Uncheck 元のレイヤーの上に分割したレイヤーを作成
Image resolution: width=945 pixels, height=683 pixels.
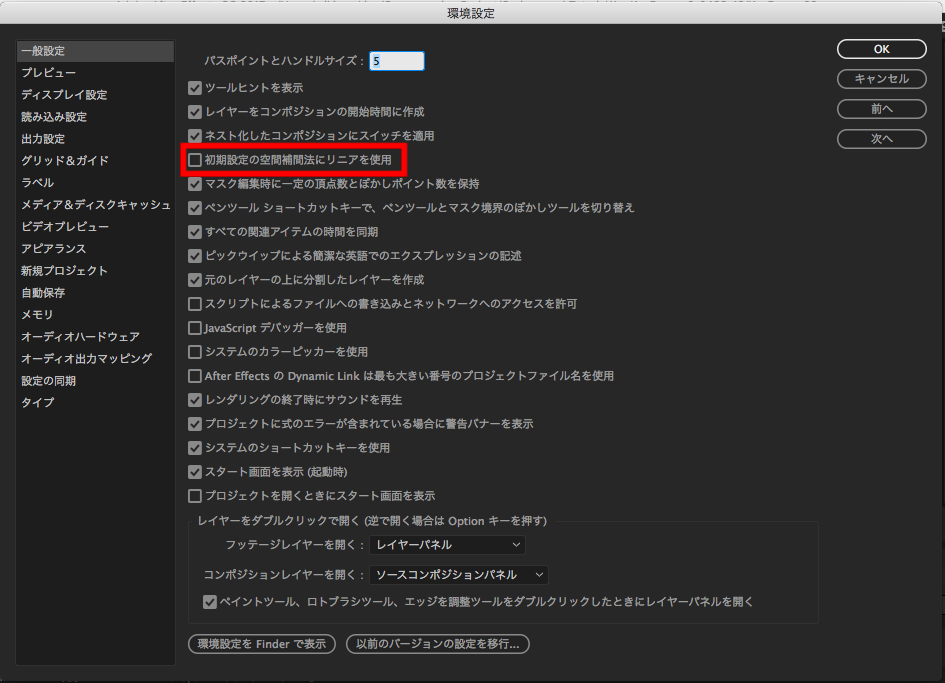[x=195, y=280]
